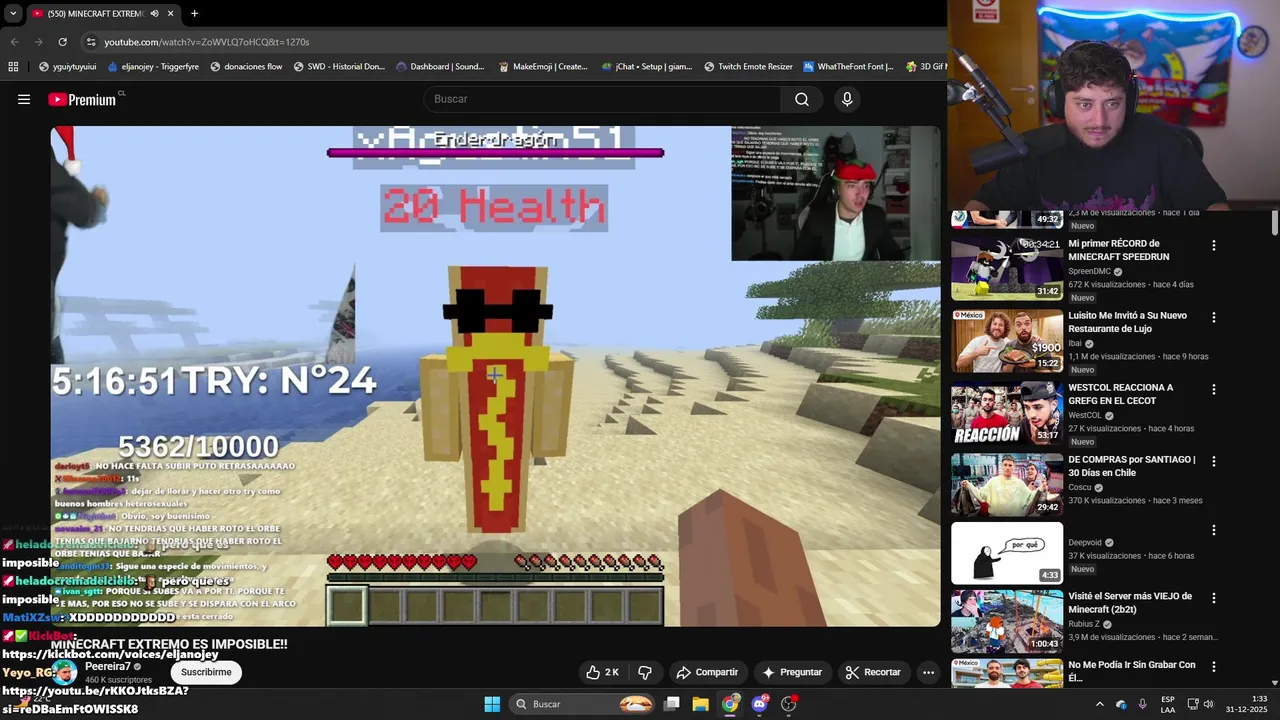Click the search magnifier button
Screen dimensions: 1280x720
(x=801, y=99)
